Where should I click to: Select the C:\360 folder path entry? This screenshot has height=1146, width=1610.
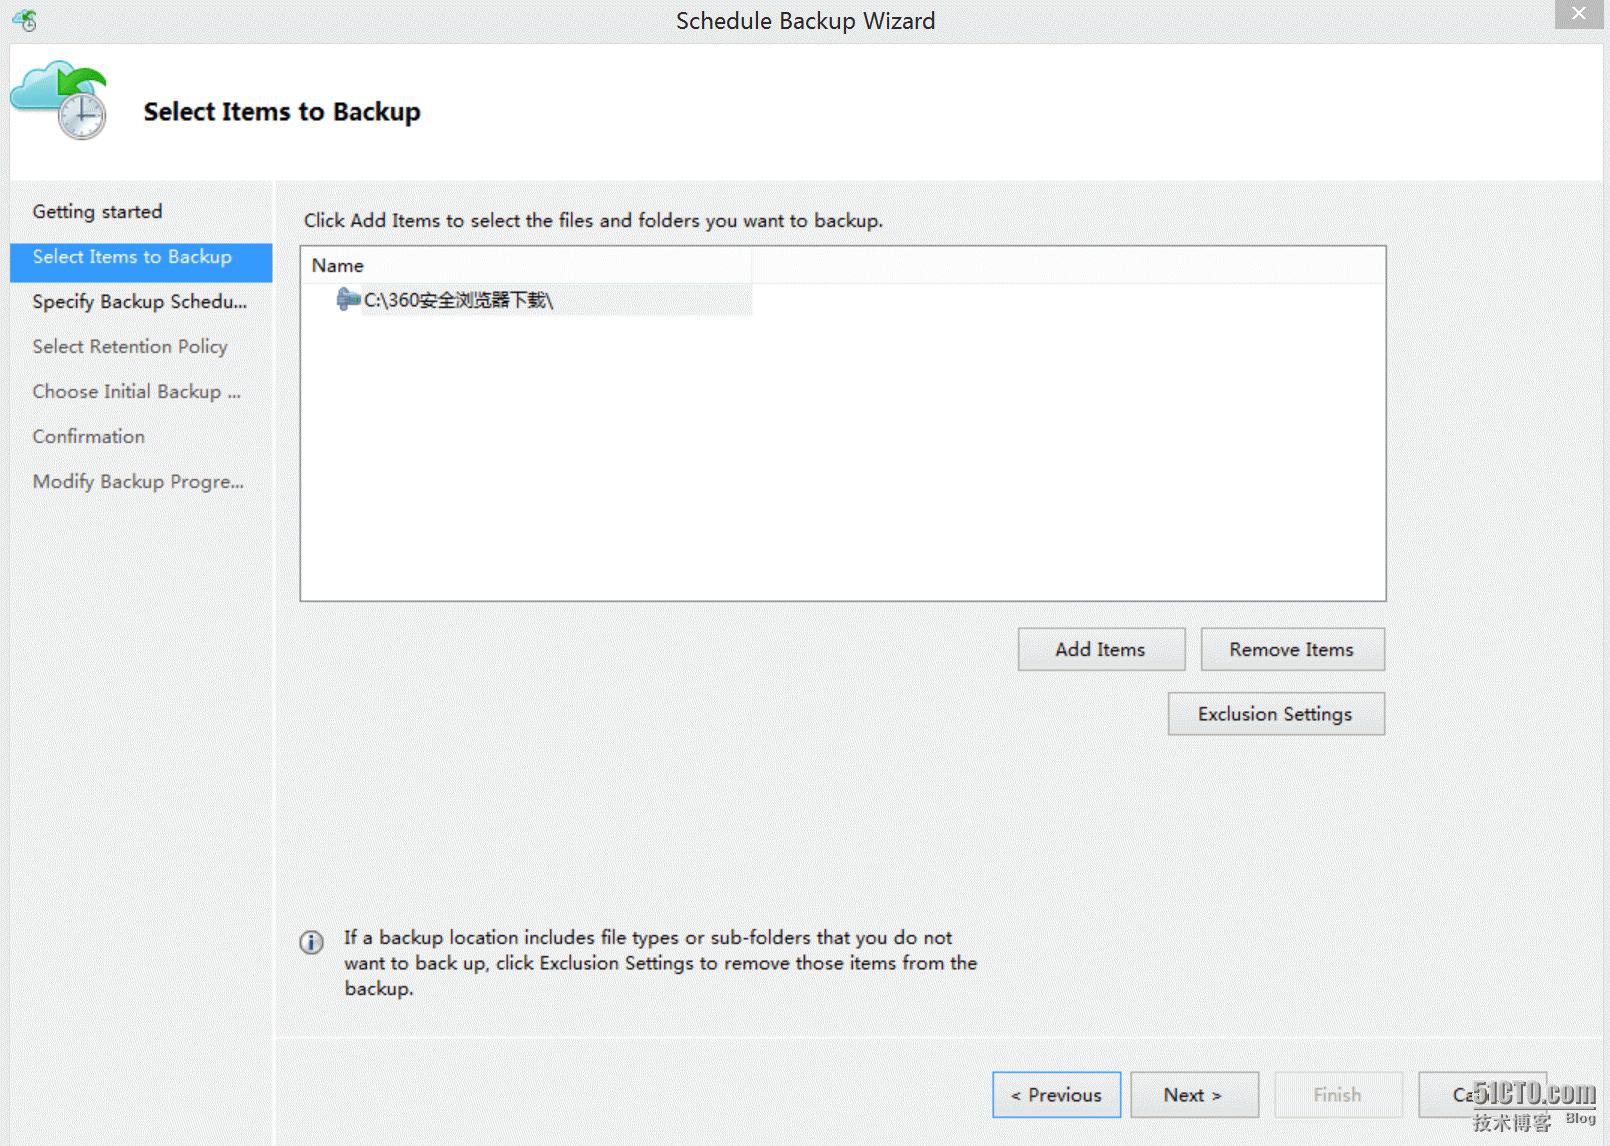pyautogui.click(x=458, y=300)
